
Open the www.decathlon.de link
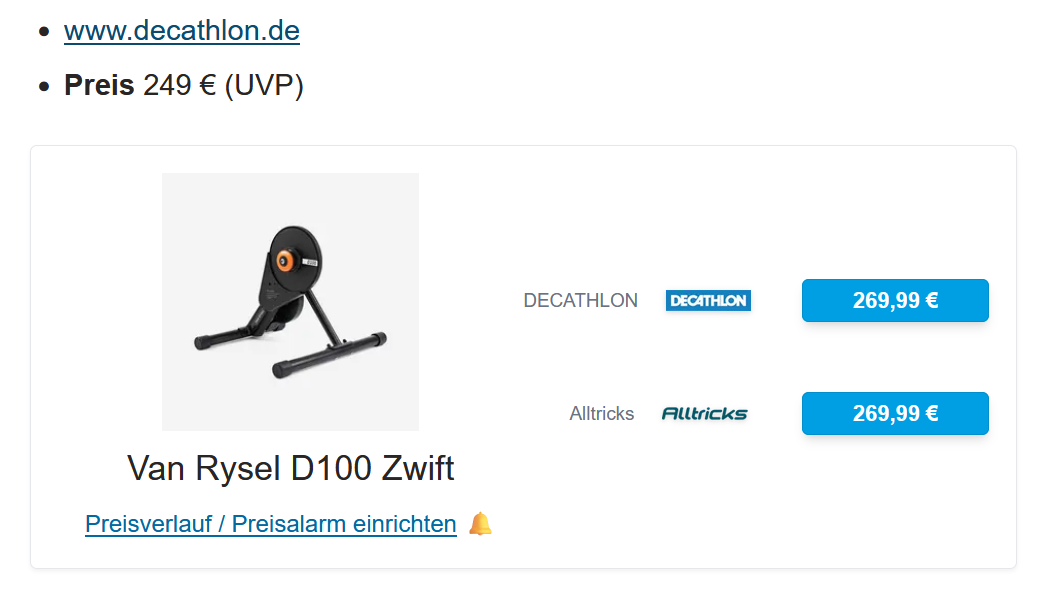pyautogui.click(x=181, y=30)
